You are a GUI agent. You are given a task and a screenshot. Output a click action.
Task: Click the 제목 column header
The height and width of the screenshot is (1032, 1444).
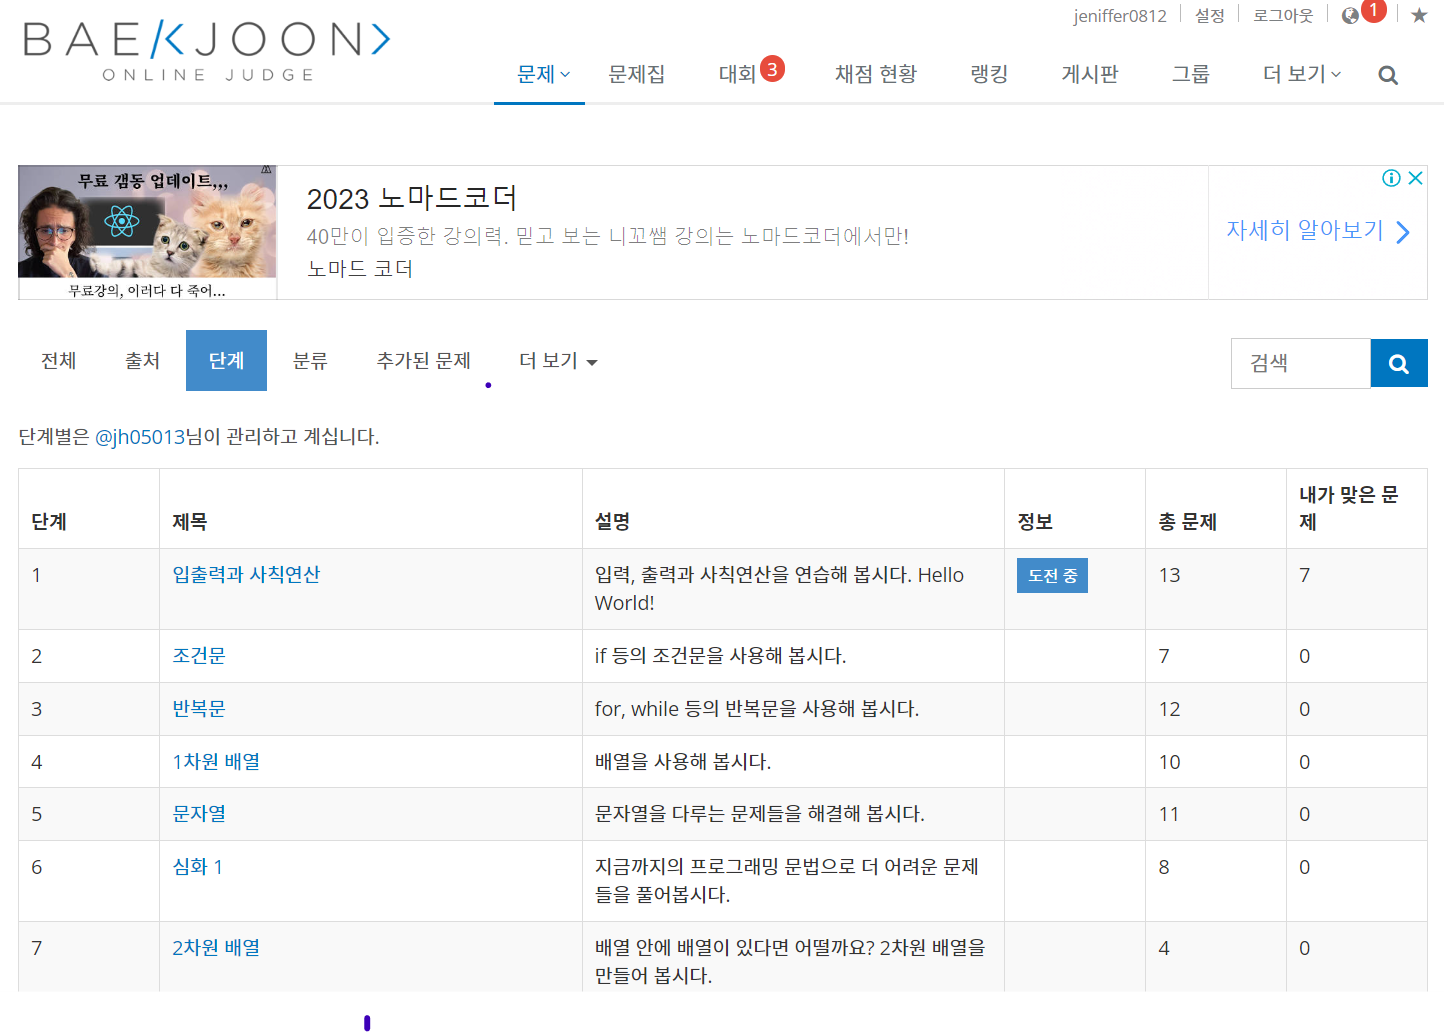(x=190, y=522)
